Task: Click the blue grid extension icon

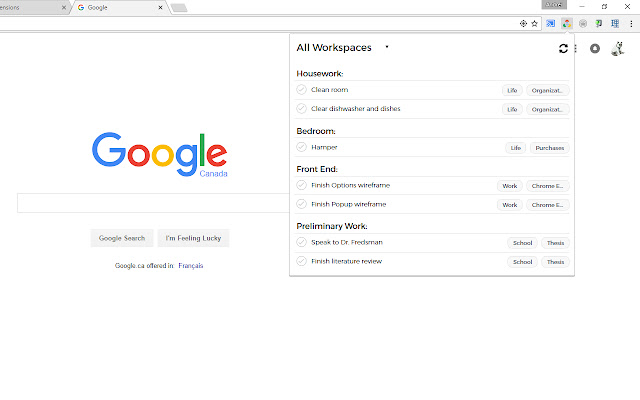Action: click(615, 24)
